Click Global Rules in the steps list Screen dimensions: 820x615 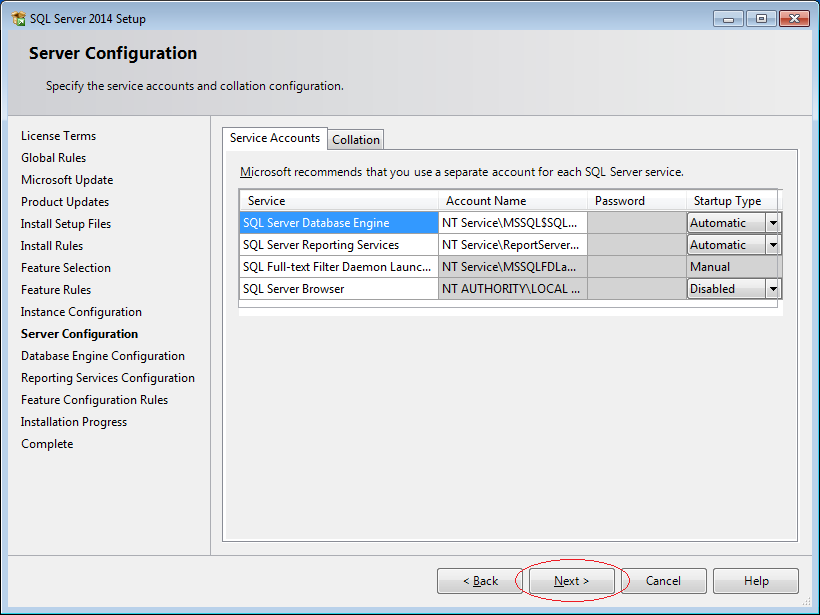[x=53, y=158]
